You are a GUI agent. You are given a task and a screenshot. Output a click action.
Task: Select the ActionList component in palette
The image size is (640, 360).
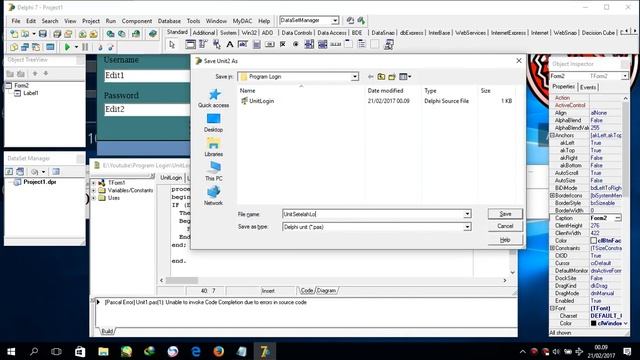389,44
